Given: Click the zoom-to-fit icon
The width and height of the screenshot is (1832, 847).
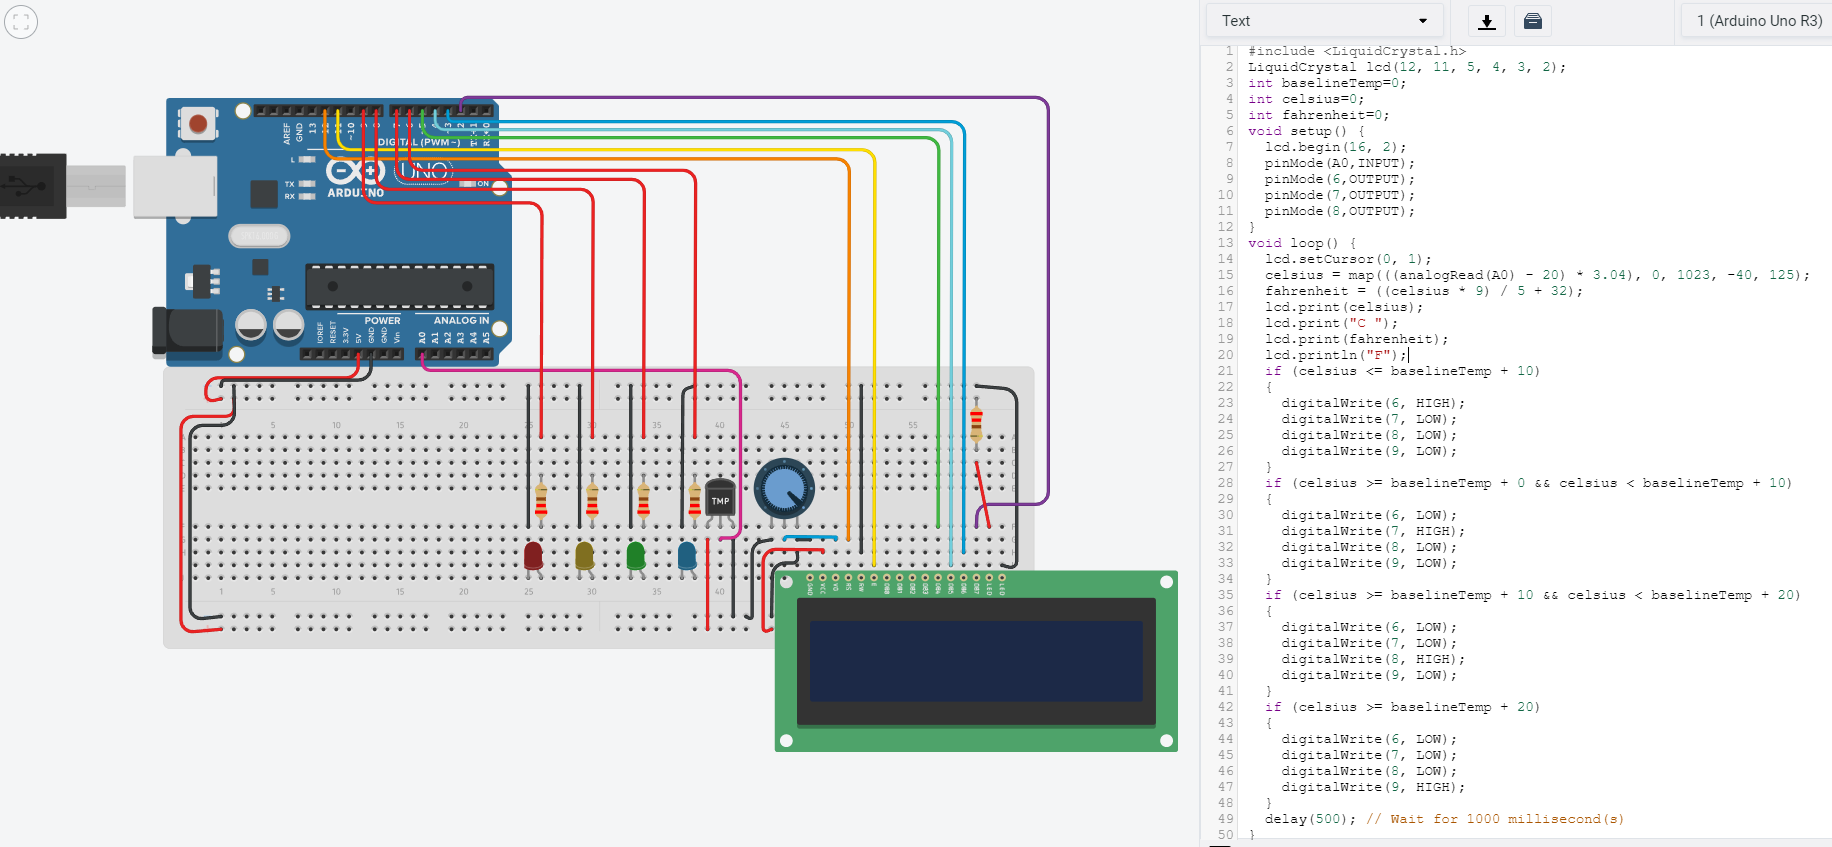Looking at the screenshot, I should 21,21.
